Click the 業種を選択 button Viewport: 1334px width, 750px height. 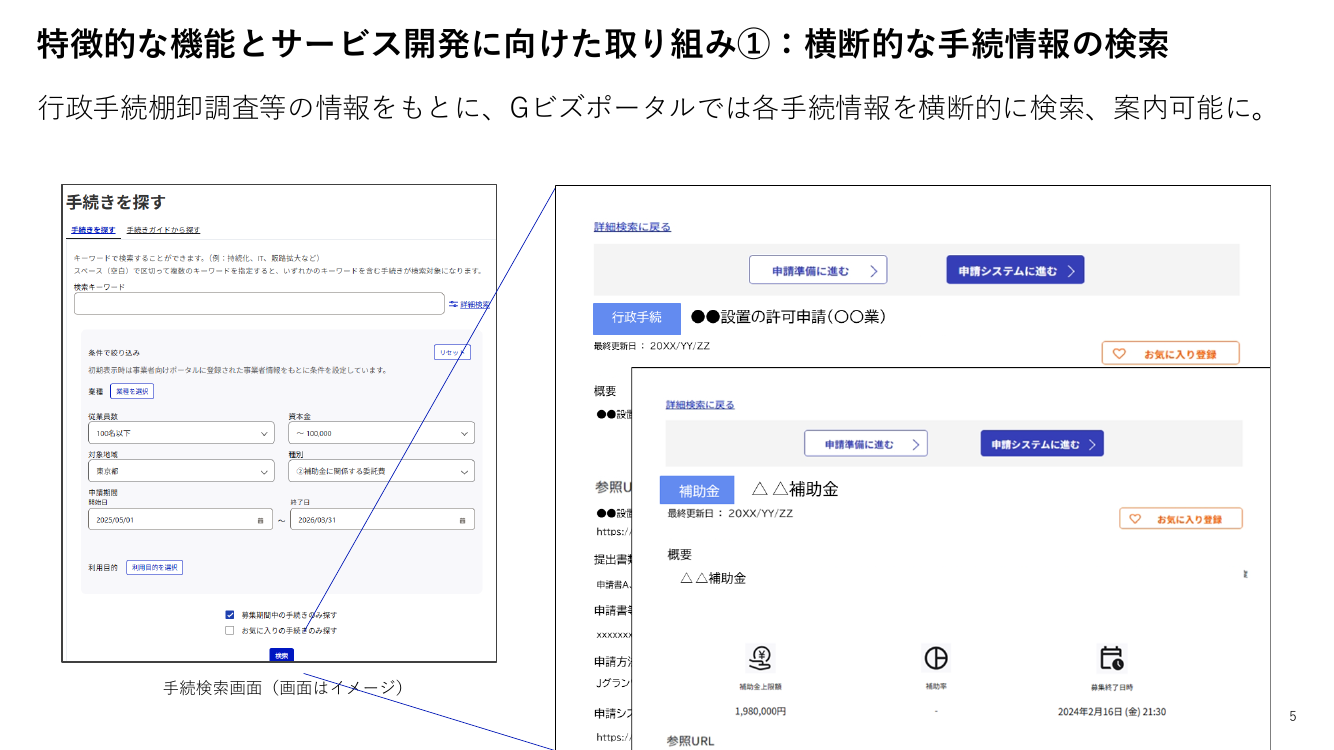pos(132,391)
